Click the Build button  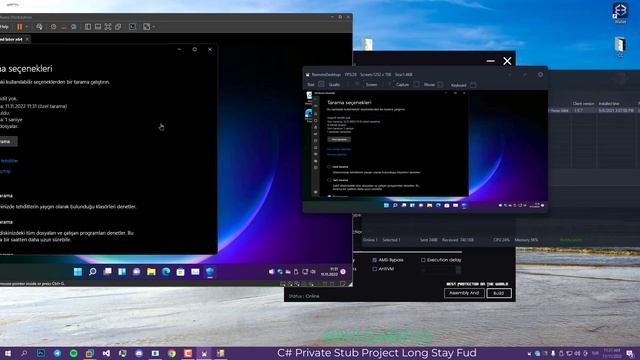tap(499, 293)
